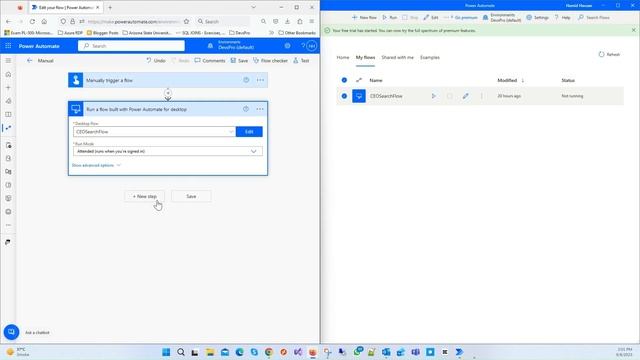The image size is (640, 360).
Task: Switch to the Home tab
Action: click(343, 58)
